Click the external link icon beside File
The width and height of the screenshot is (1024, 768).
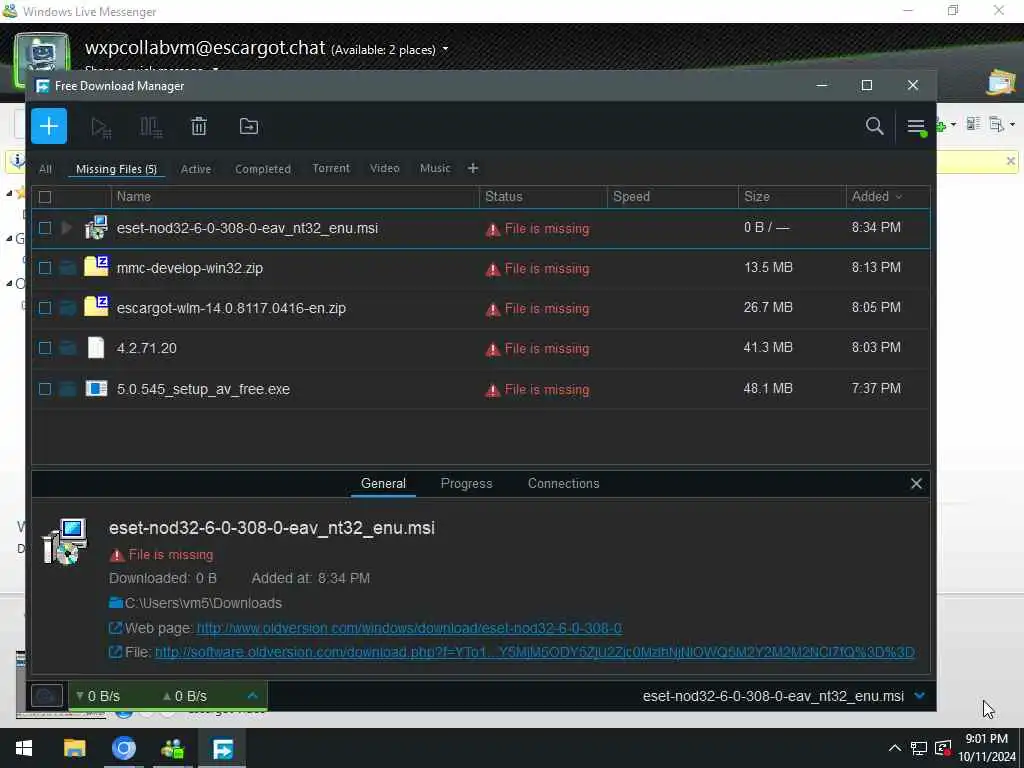click(x=116, y=652)
